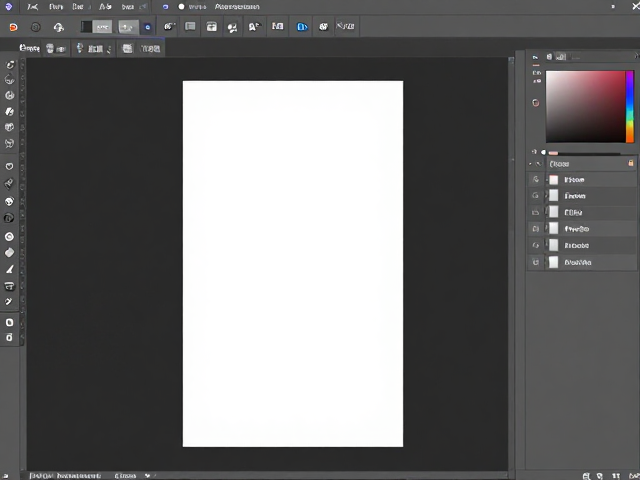This screenshot has width=640, height=480.
Task: Click the small blue-dot square toolbar button
Action: [x=148, y=27]
